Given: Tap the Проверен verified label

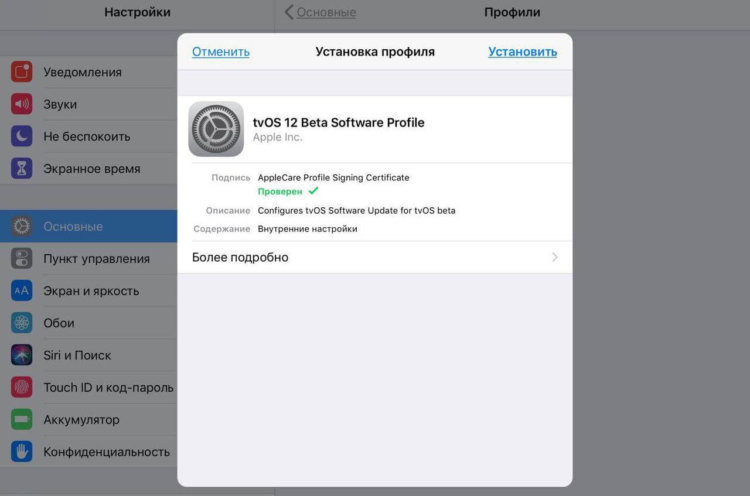Looking at the screenshot, I should pos(280,191).
